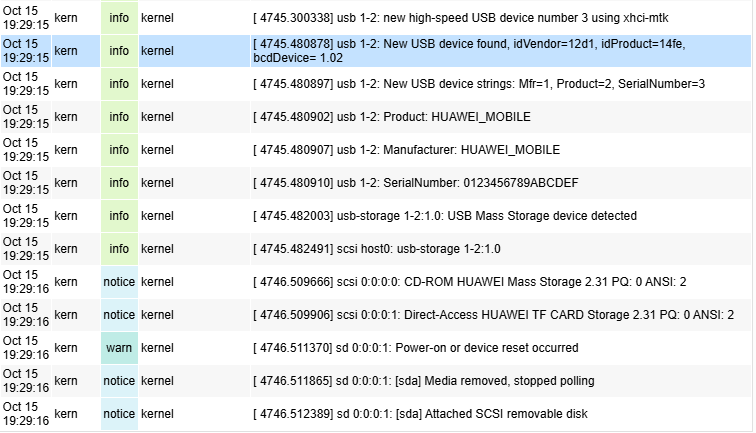
Task: Select the Media removed, stopped polling entry
Action: tap(424, 381)
